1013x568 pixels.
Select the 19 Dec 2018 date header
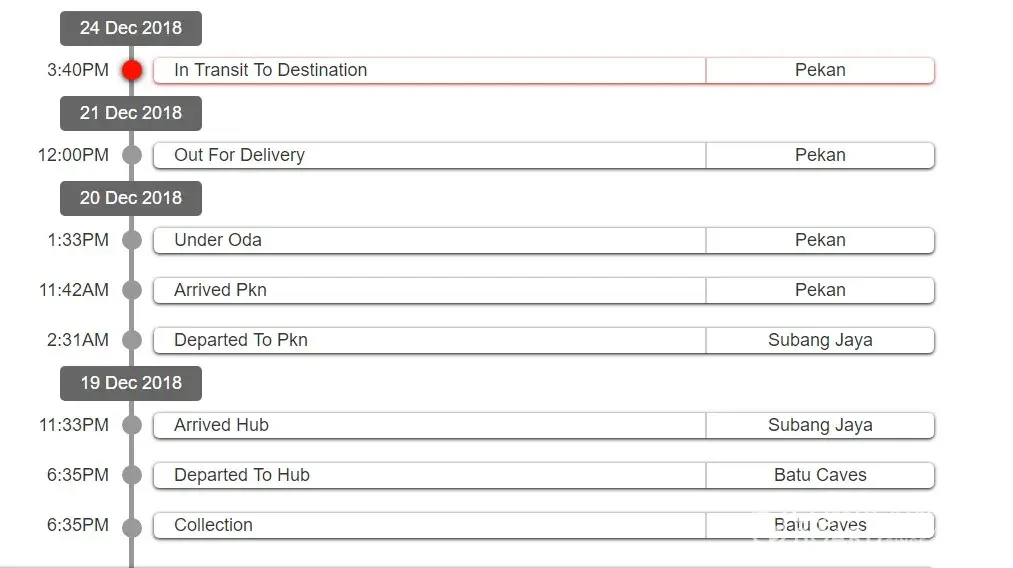pos(131,383)
